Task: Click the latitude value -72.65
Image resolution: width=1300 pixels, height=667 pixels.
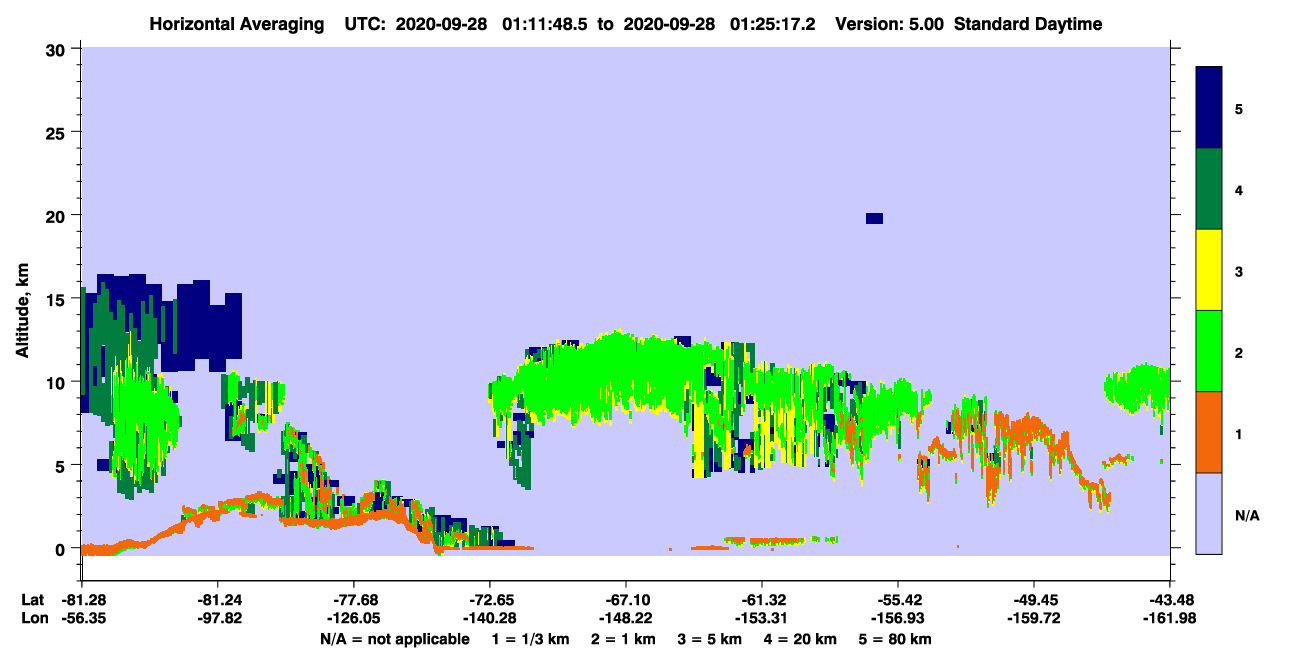Action: pyautogui.click(x=489, y=600)
